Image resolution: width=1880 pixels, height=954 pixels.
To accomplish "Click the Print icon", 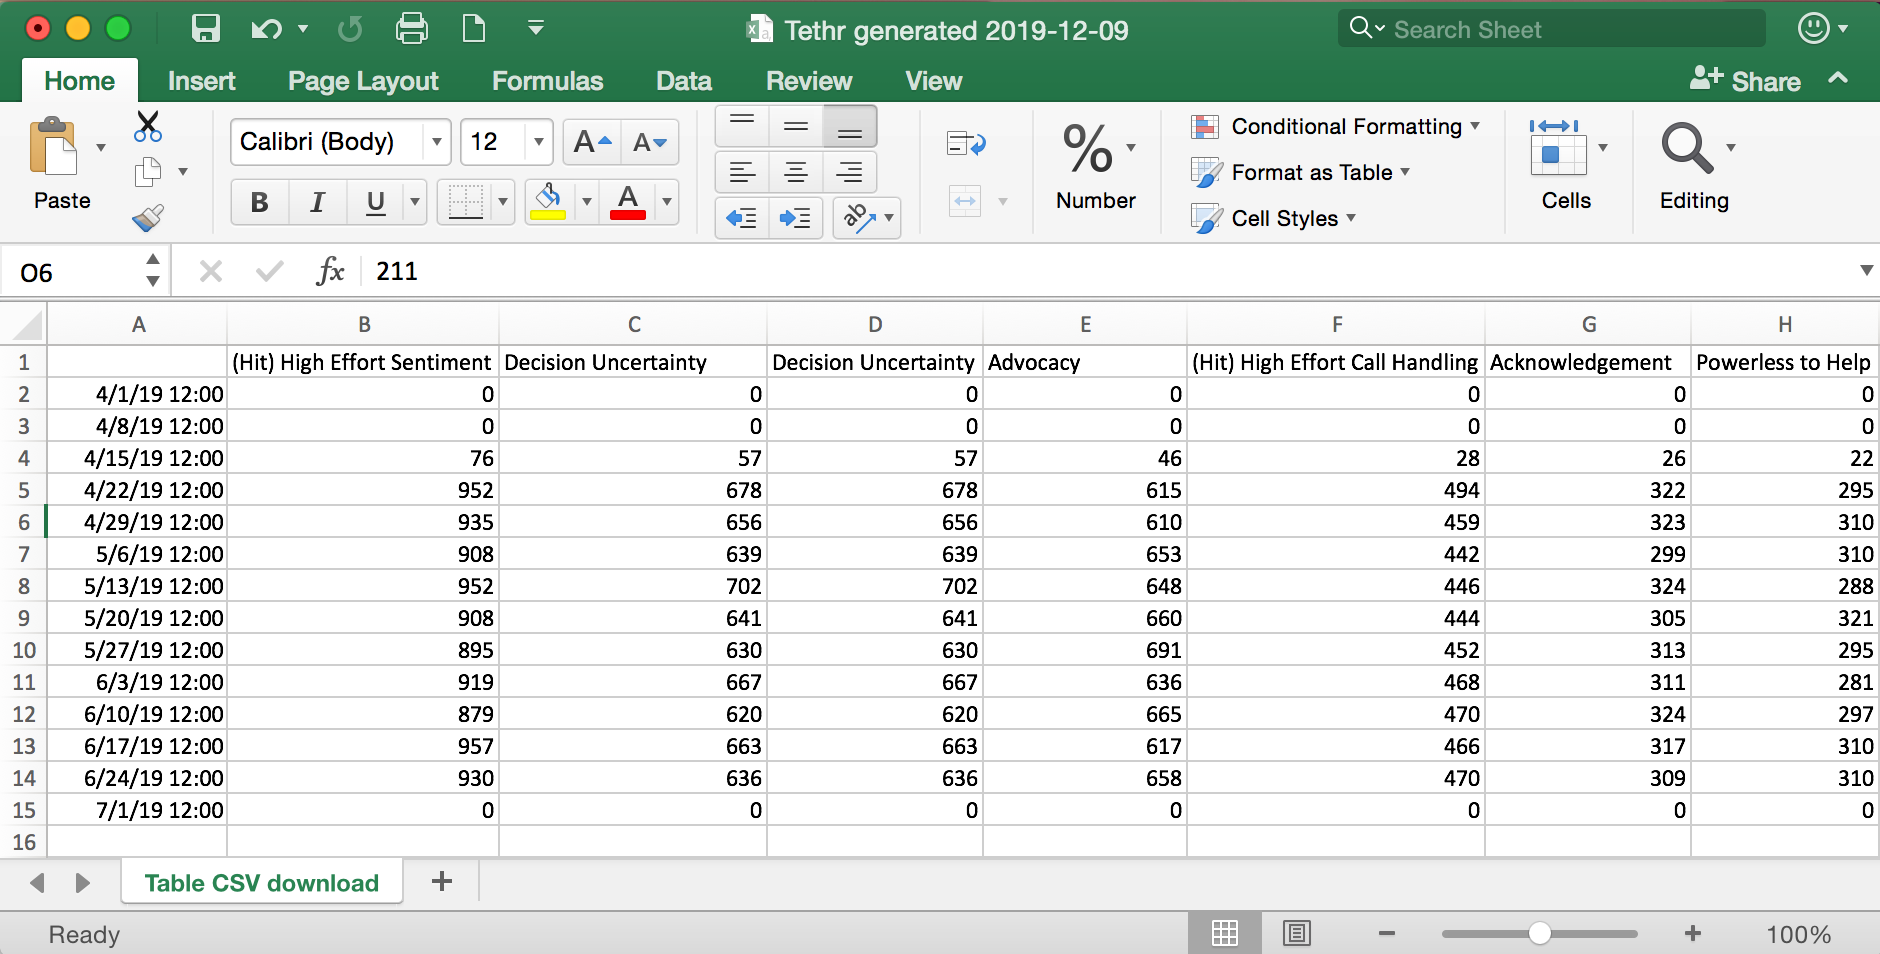I will click(x=411, y=29).
